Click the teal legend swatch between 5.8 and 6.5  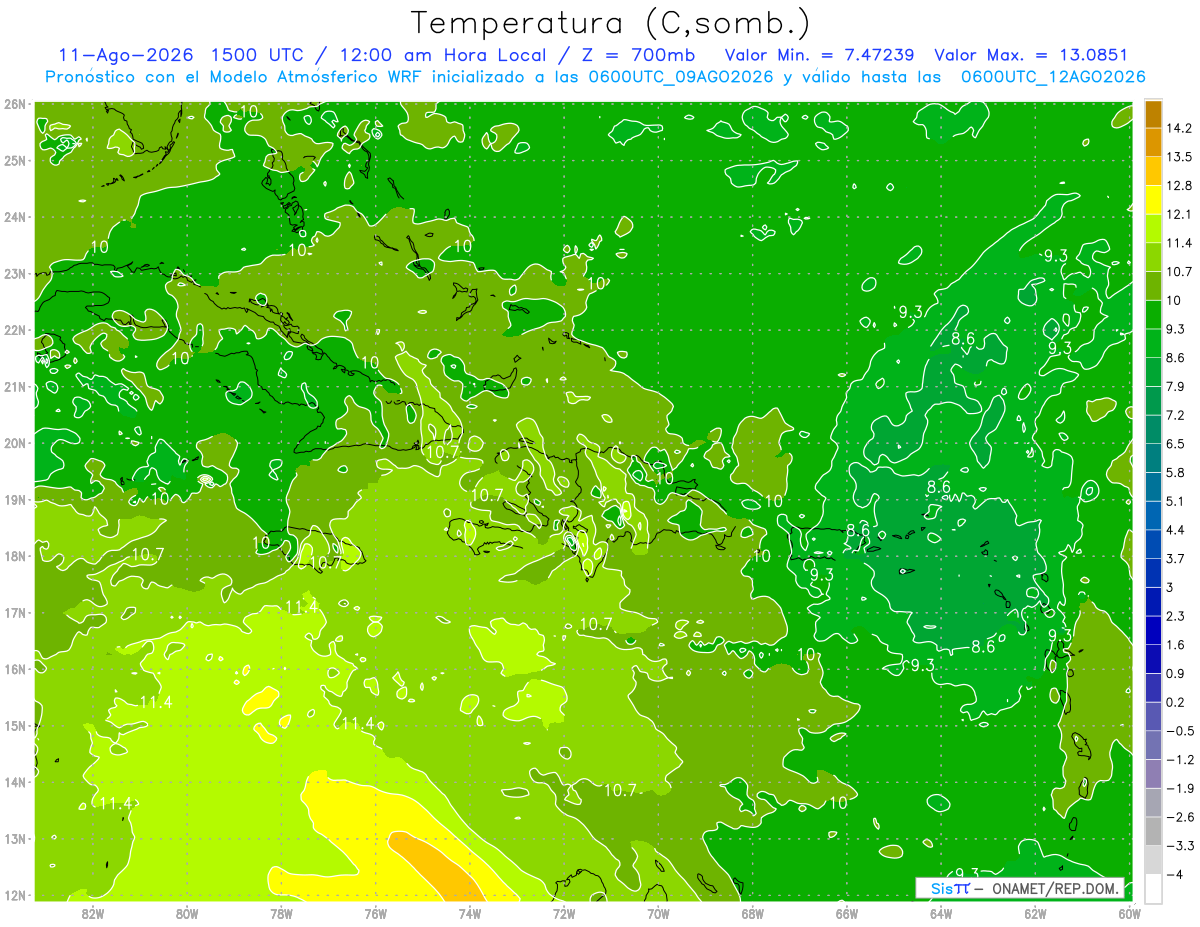[x=1153, y=458]
